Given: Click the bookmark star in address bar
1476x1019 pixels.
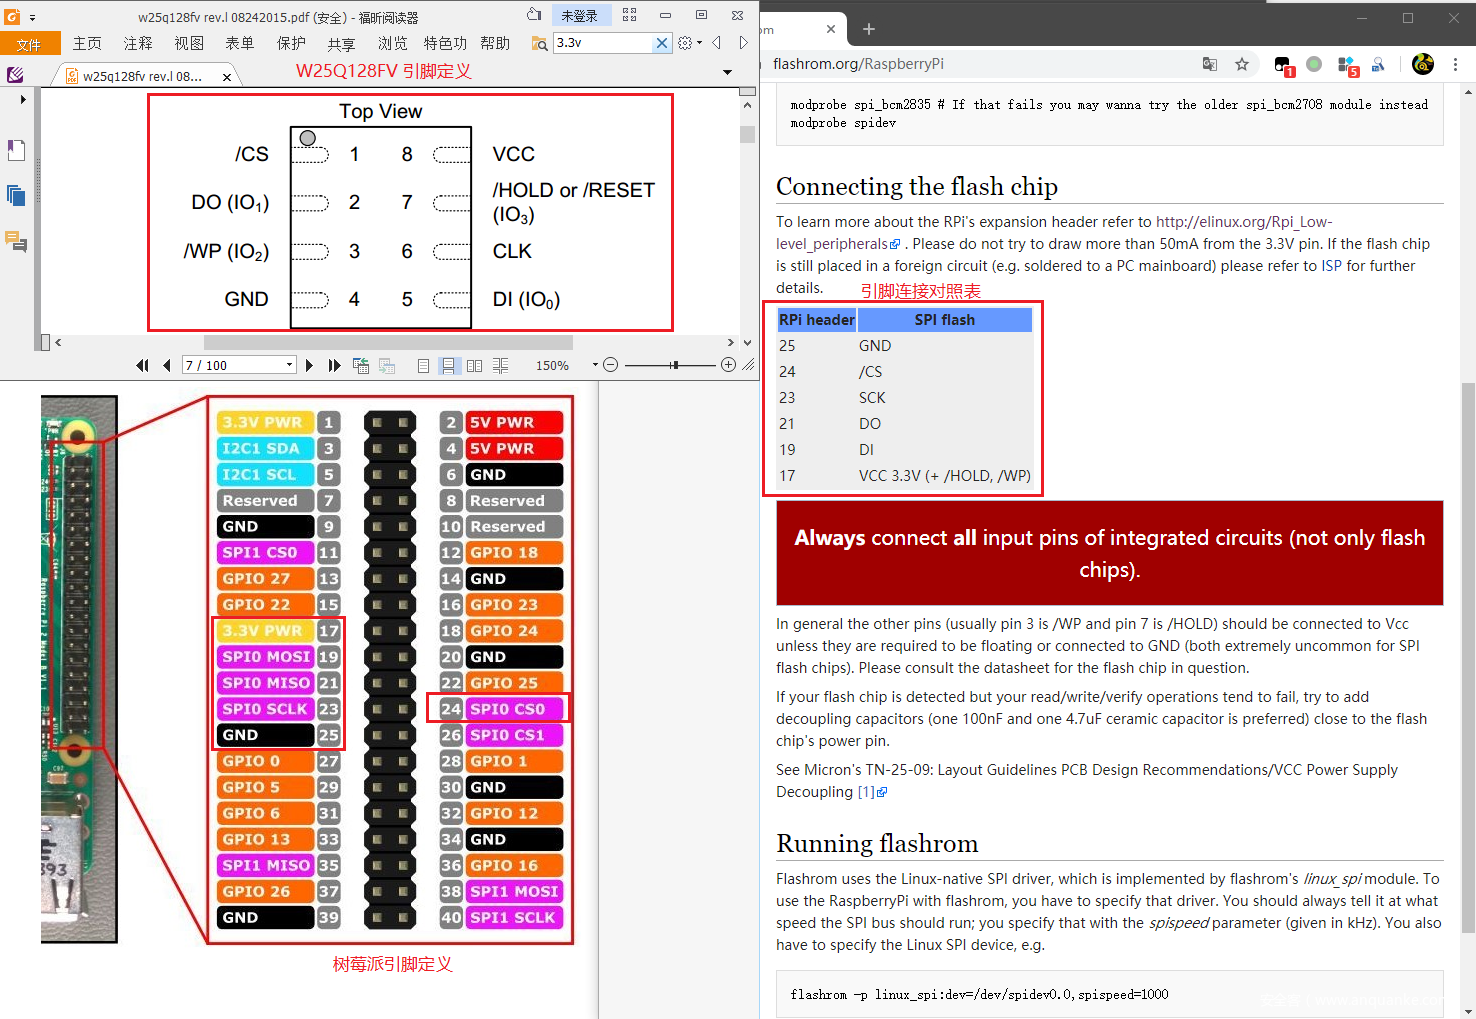Looking at the screenshot, I should click(x=1242, y=64).
